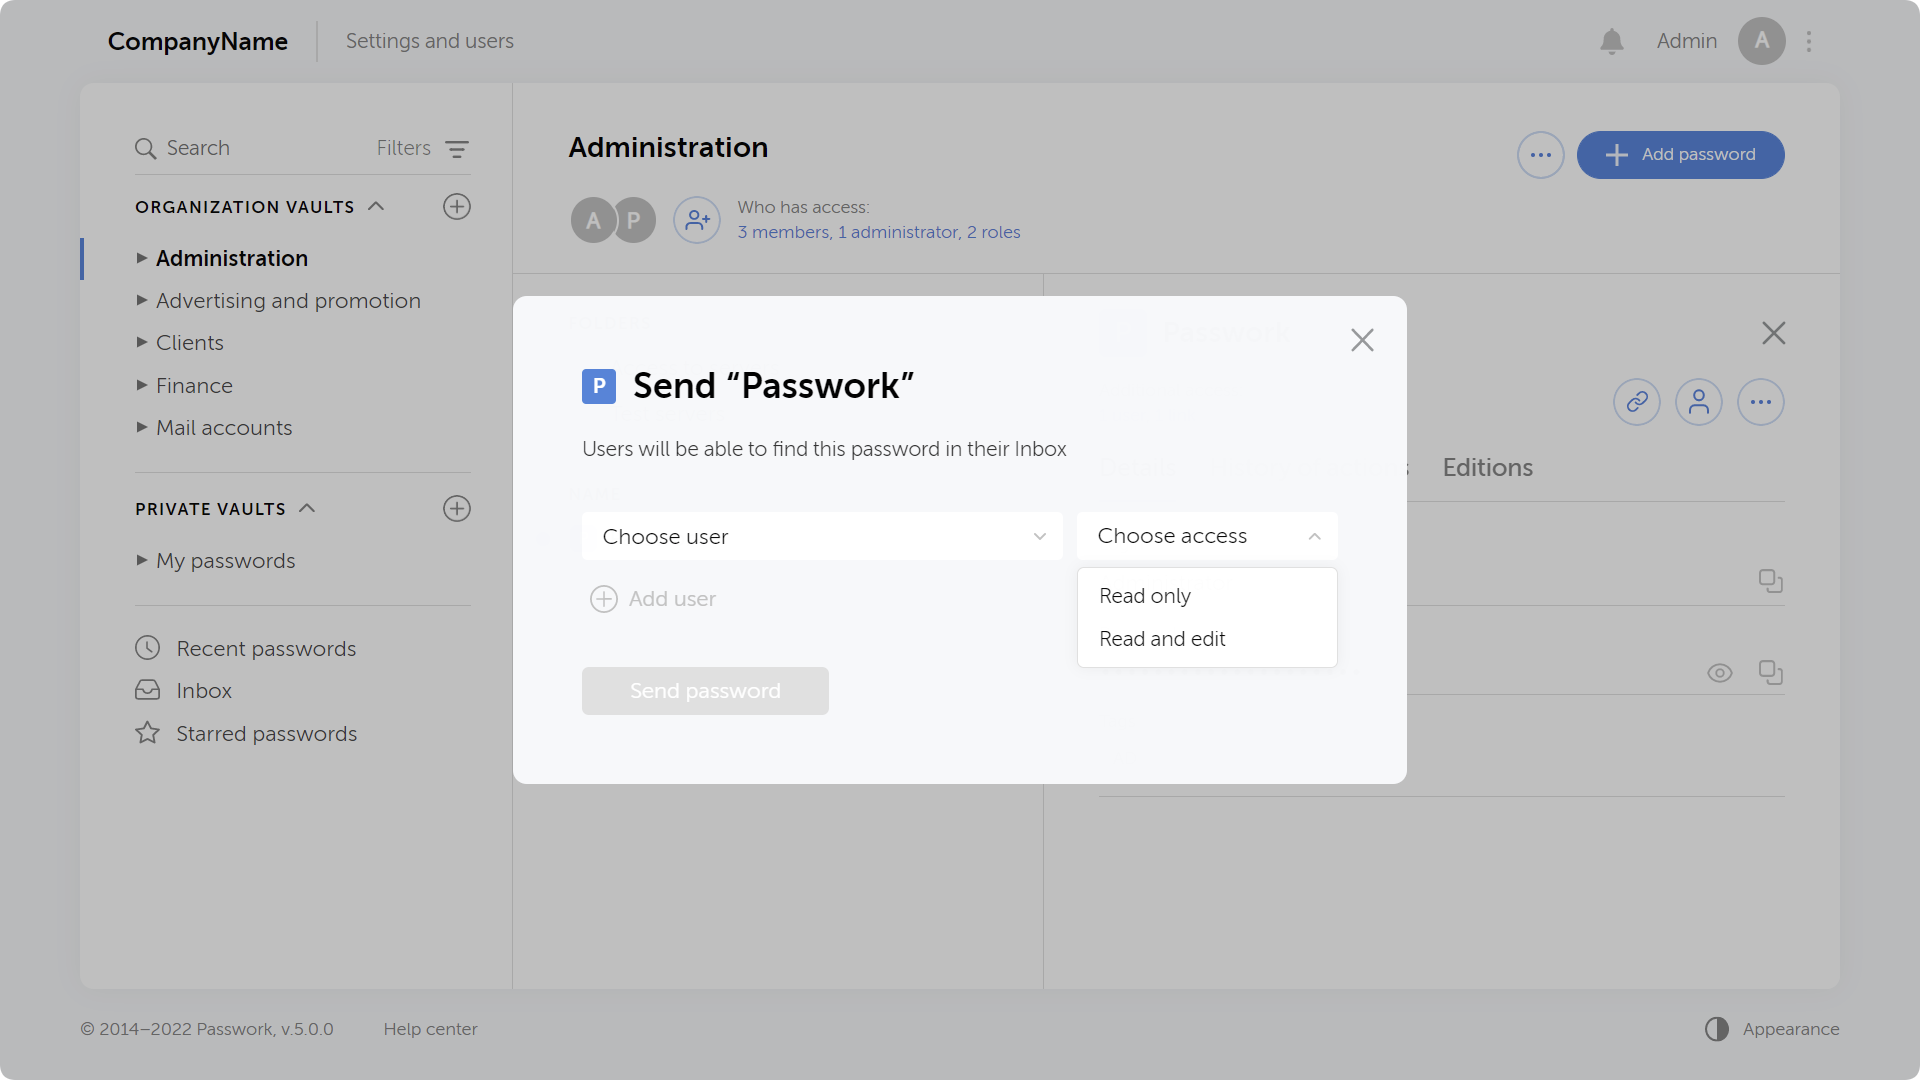Collapse the Organization Vaults section
Image resolution: width=1920 pixels, height=1080 pixels.
pyautogui.click(x=376, y=207)
